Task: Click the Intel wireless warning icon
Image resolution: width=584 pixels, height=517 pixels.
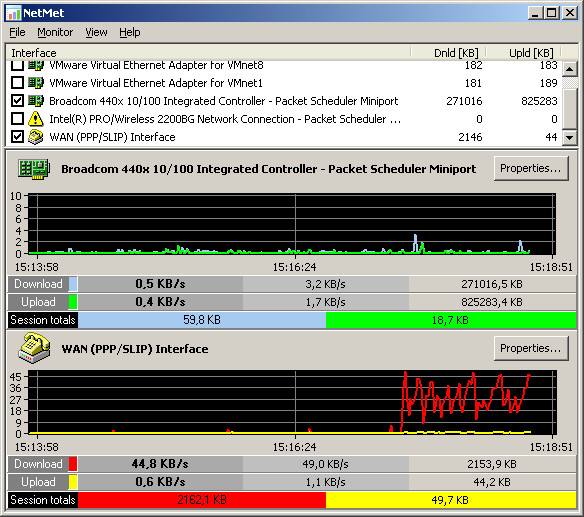Action: coord(36,119)
